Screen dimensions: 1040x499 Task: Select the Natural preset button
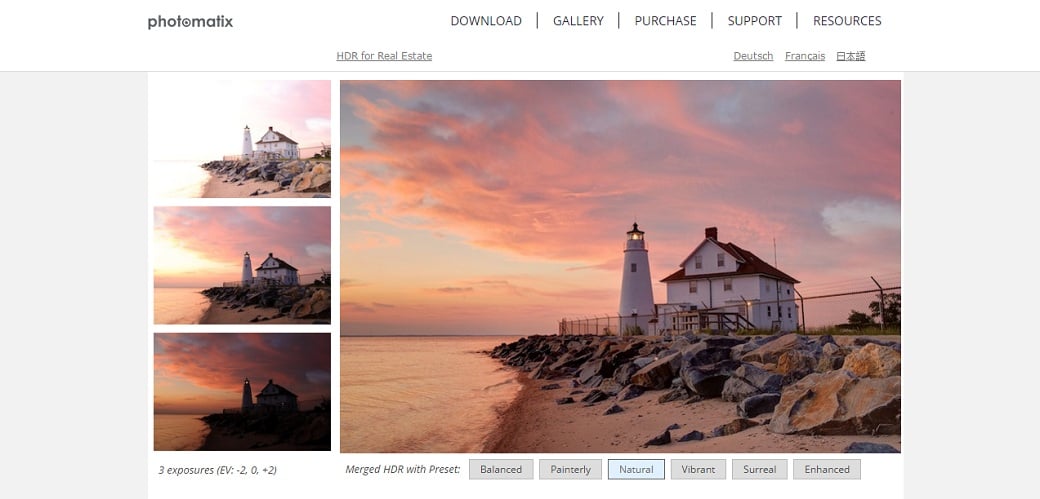(636, 469)
